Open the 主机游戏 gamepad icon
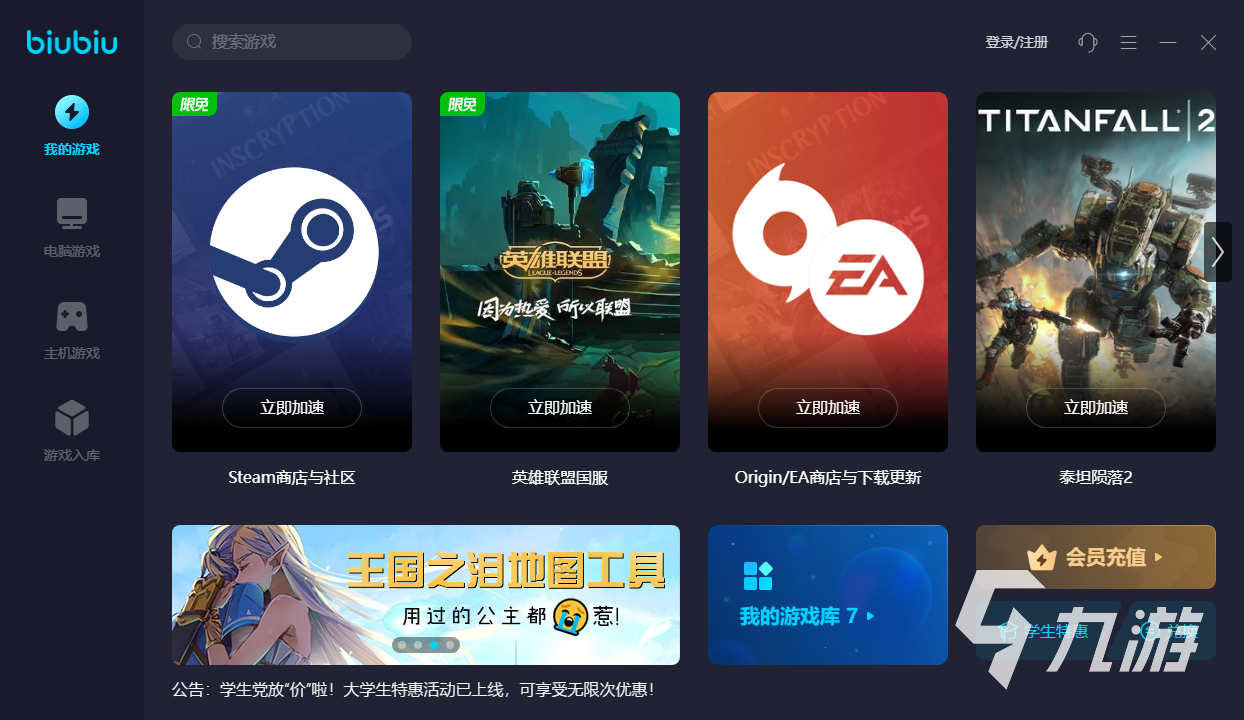Image resolution: width=1244 pixels, height=720 pixels. click(x=72, y=316)
